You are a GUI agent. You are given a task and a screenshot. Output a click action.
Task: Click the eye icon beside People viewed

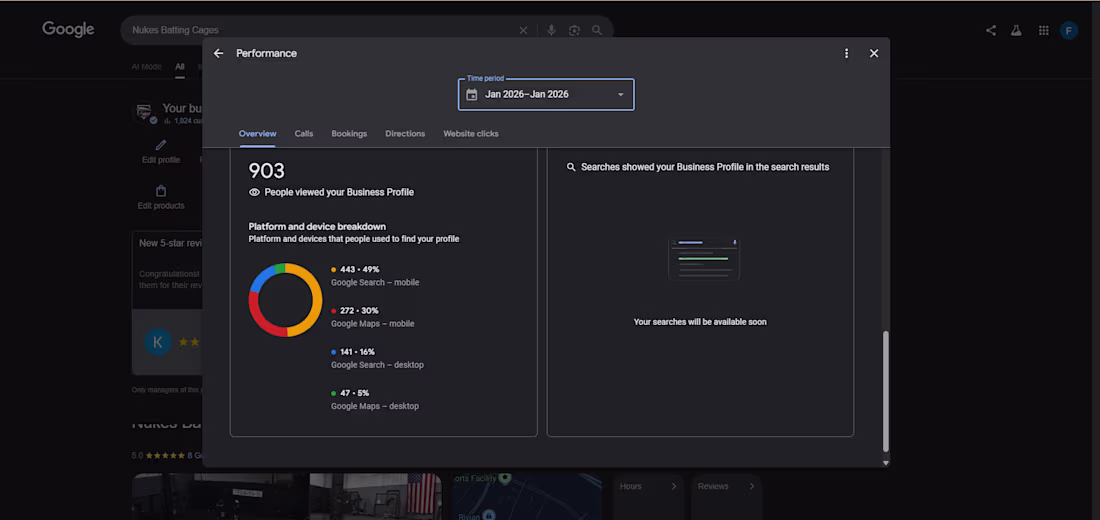tap(254, 192)
